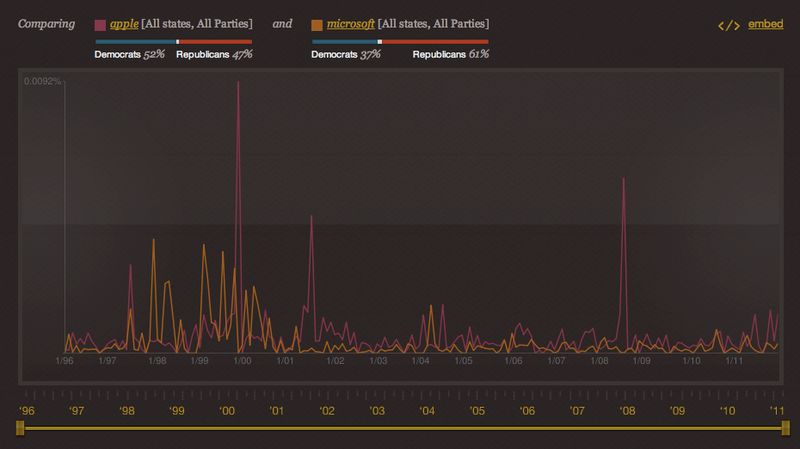The width and height of the screenshot is (800, 449).
Task: Click the '01 year marker on timeline
Action: pyautogui.click(x=277, y=411)
